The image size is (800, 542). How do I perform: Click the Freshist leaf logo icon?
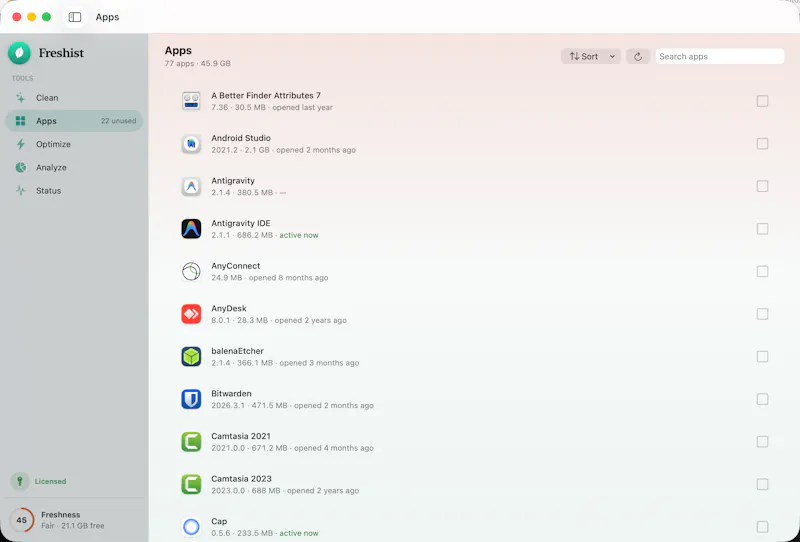[19, 53]
